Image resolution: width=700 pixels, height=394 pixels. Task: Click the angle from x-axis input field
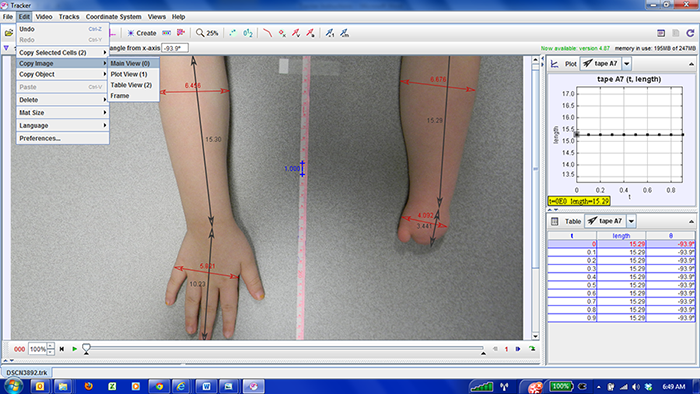pyautogui.click(x=175, y=48)
